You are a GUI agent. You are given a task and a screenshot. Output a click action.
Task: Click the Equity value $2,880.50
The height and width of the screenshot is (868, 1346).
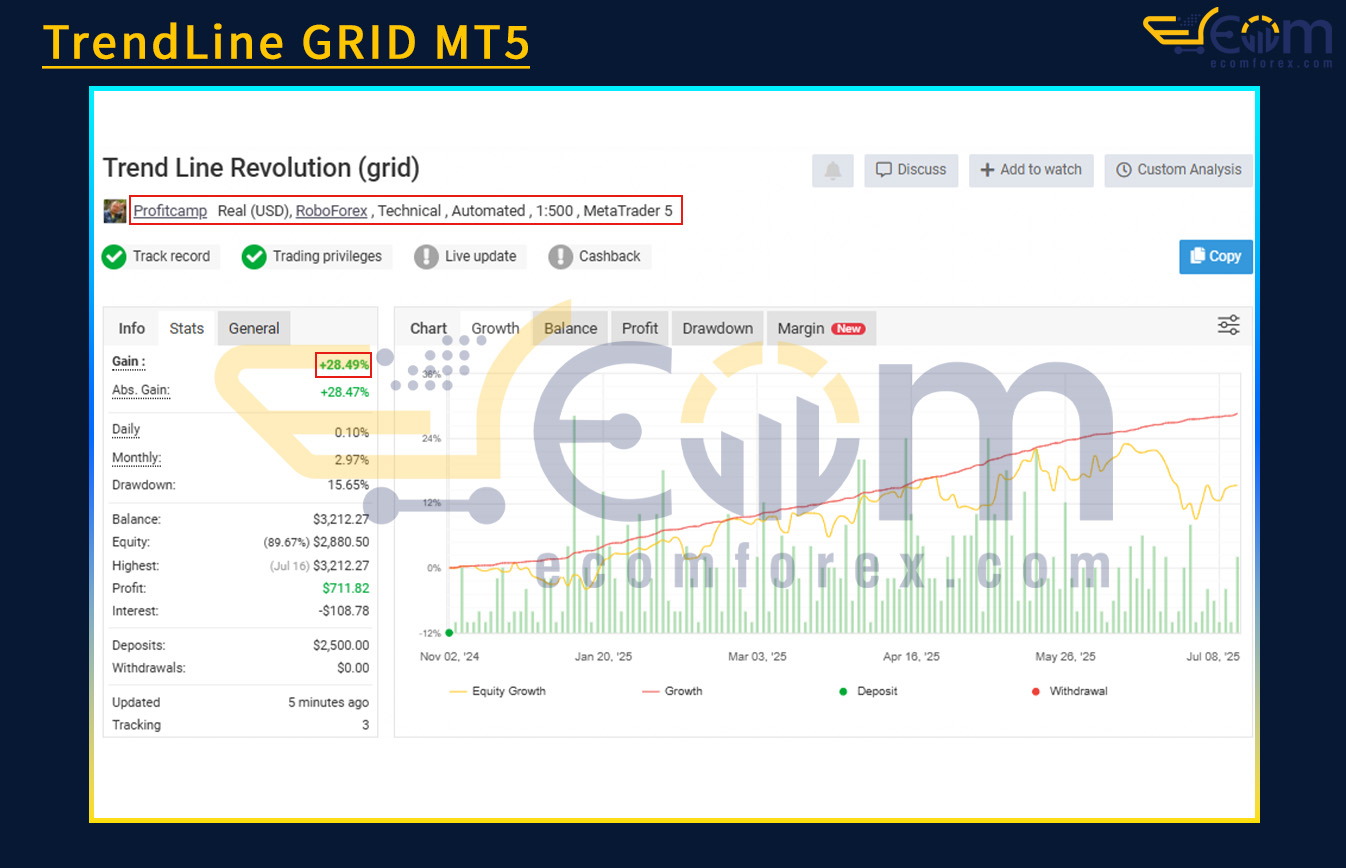point(341,542)
